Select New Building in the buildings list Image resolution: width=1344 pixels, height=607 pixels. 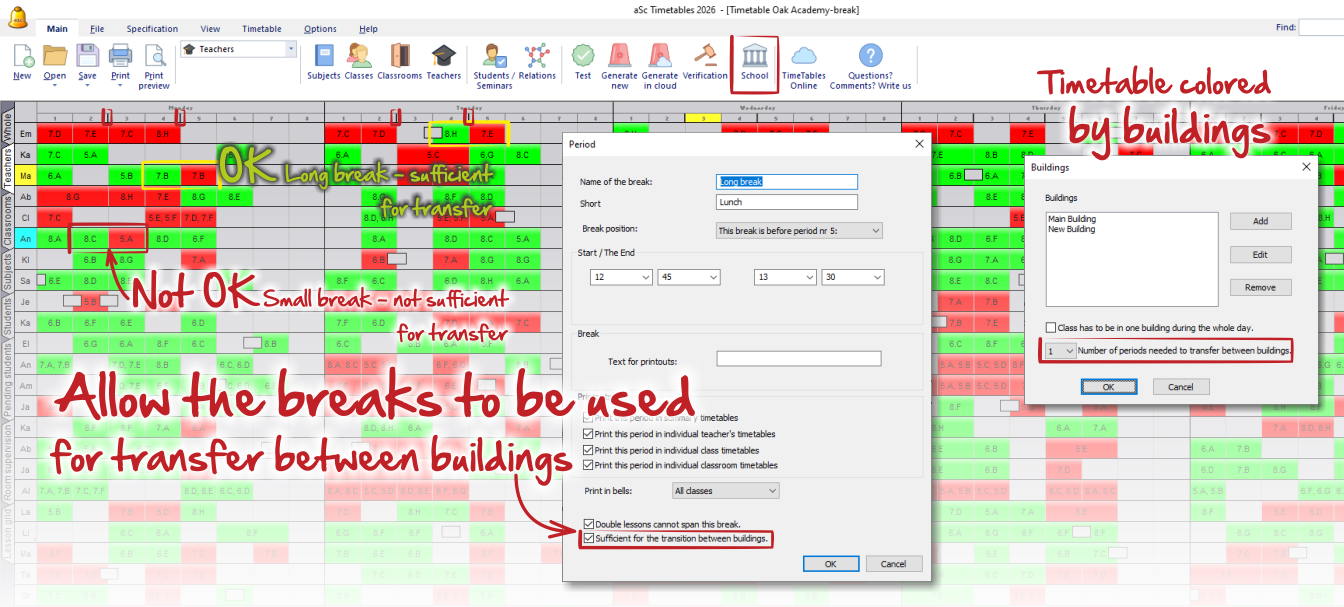point(1071,229)
